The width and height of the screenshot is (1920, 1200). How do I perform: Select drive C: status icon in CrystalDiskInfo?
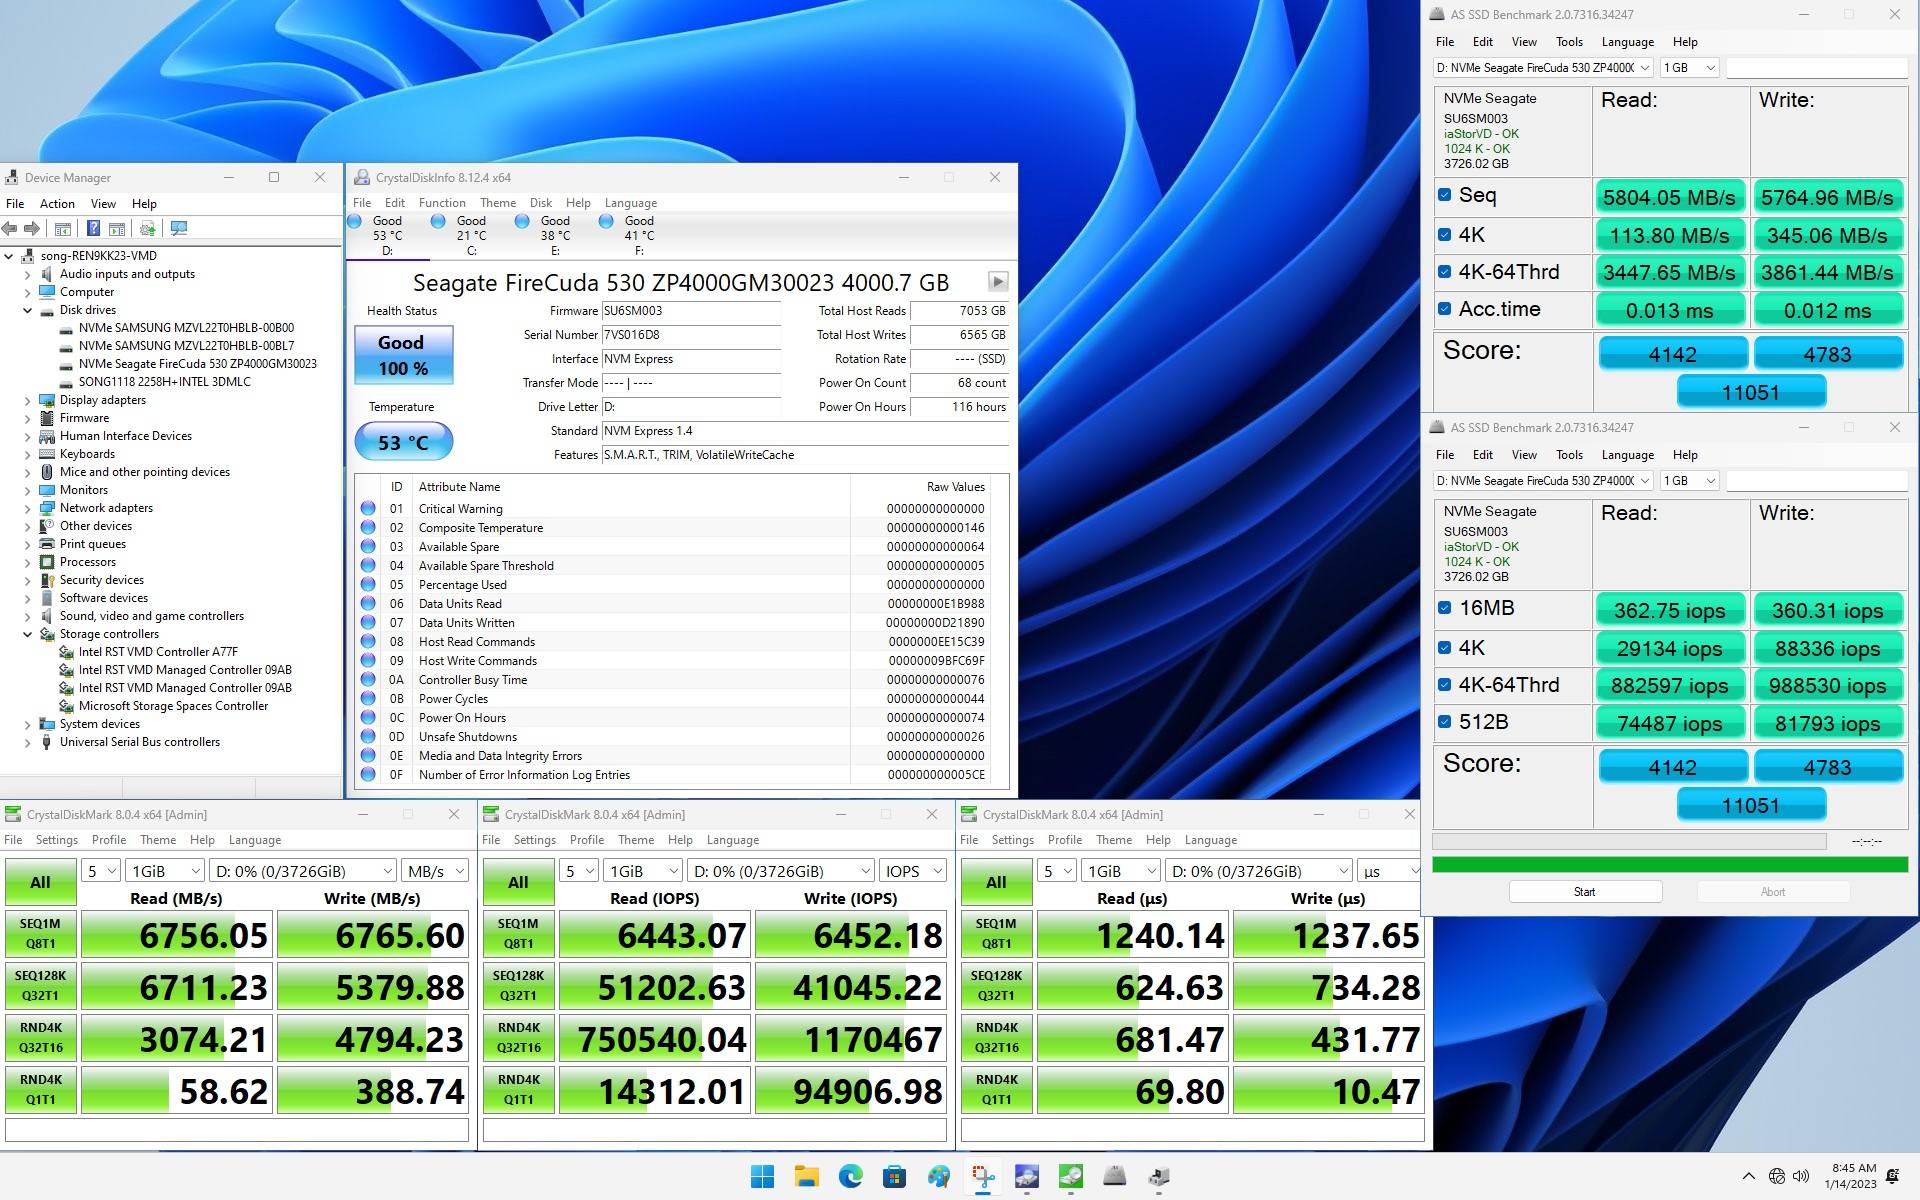[x=438, y=222]
